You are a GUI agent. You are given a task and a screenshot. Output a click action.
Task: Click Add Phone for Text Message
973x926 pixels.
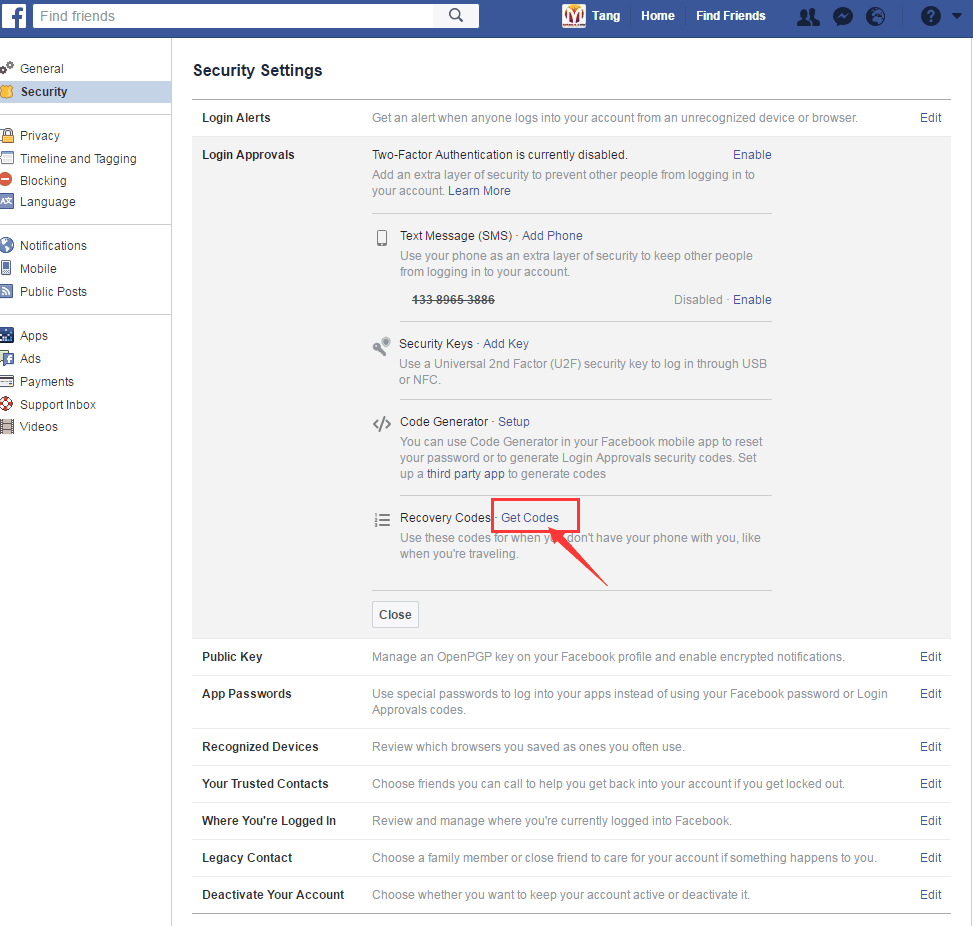tap(552, 236)
